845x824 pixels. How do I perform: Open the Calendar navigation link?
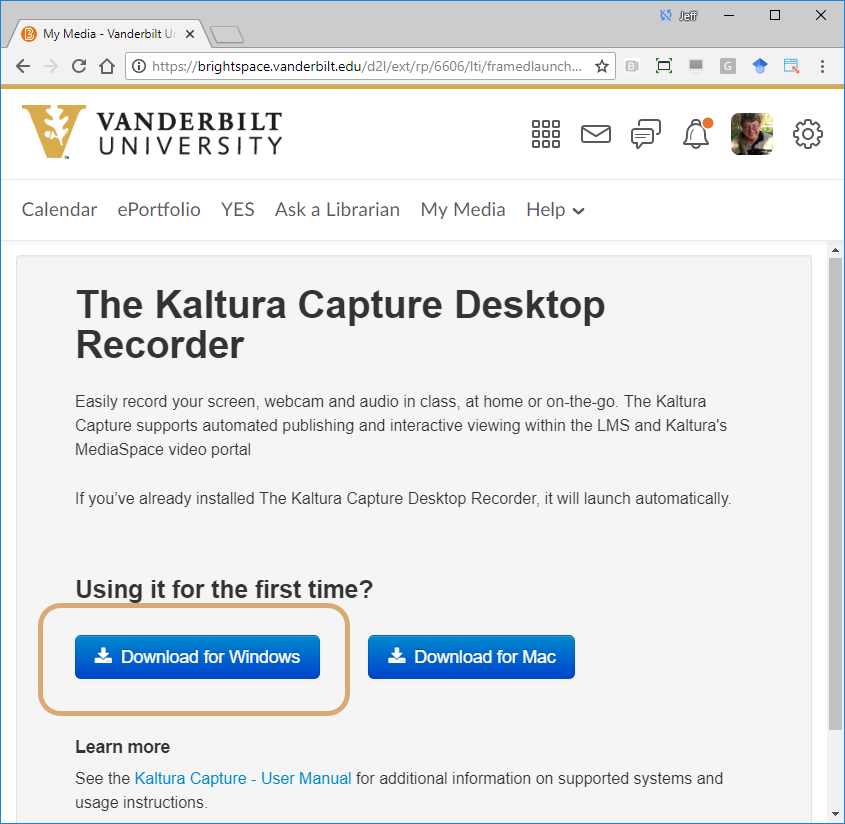click(x=60, y=210)
